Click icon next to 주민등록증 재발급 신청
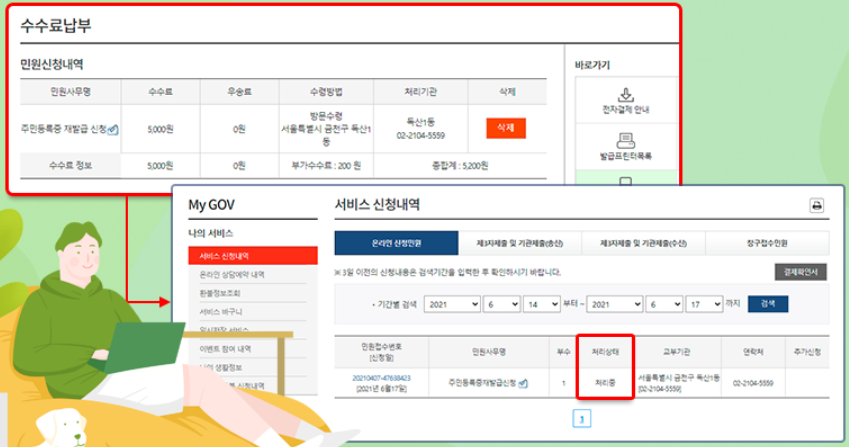Viewport: 849px width, 447px height. click(113, 130)
